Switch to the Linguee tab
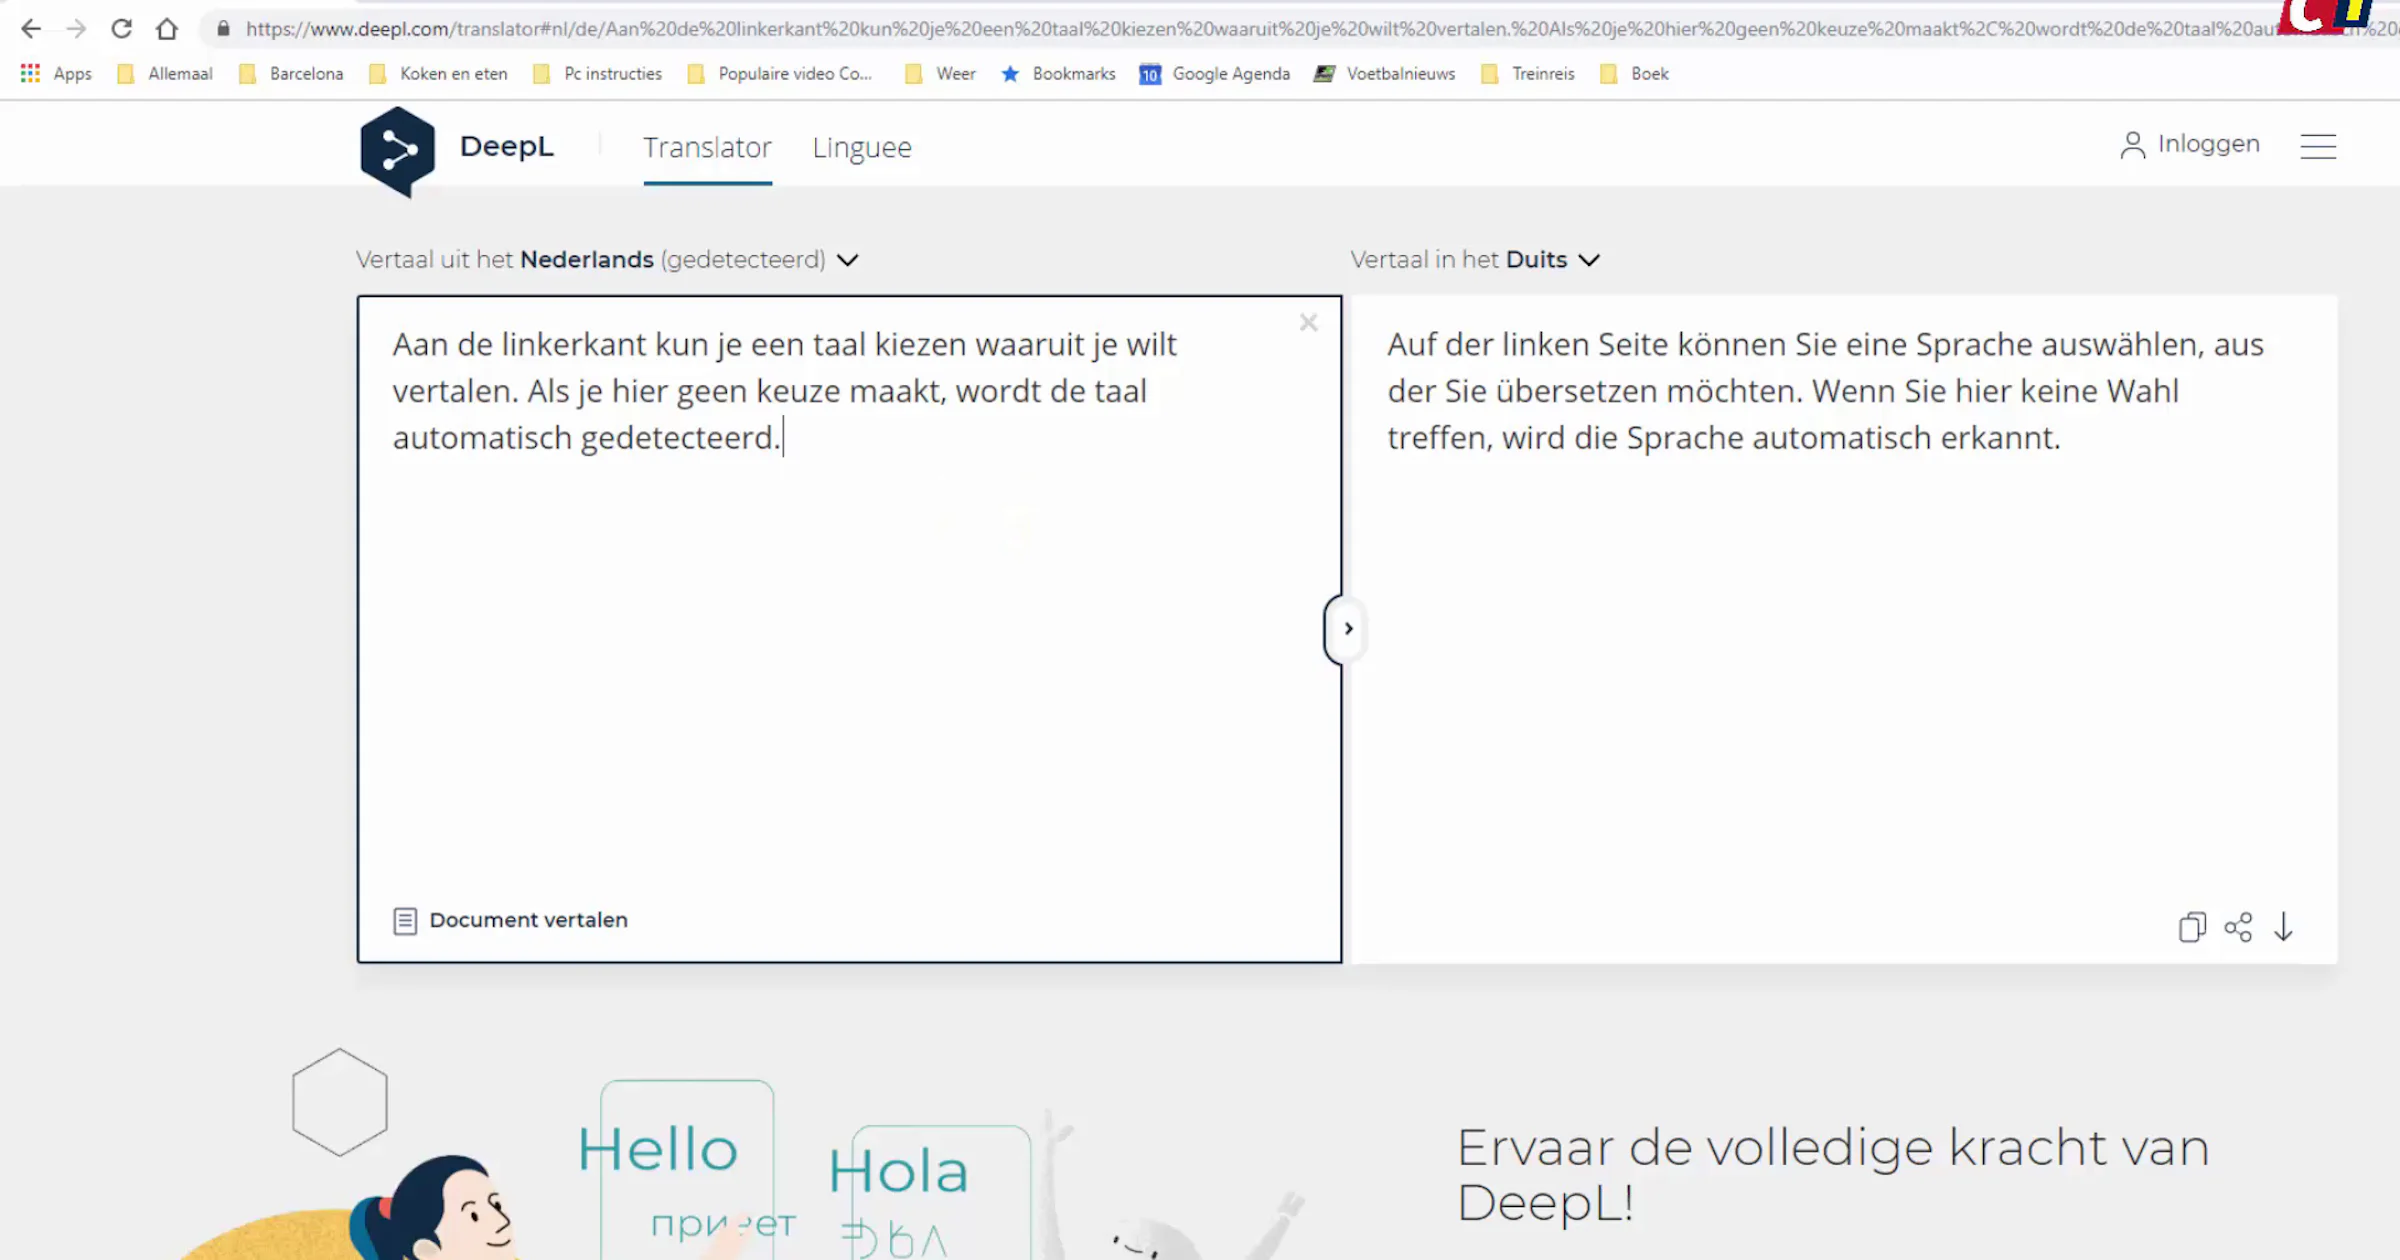Image resolution: width=2400 pixels, height=1260 pixels. pos(862,148)
